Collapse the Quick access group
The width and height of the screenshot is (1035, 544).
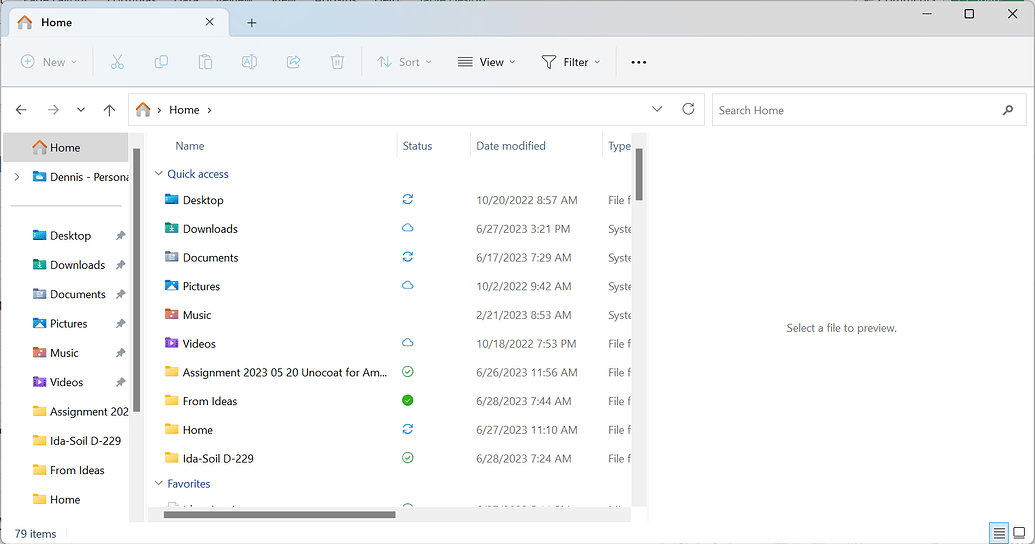click(x=158, y=174)
